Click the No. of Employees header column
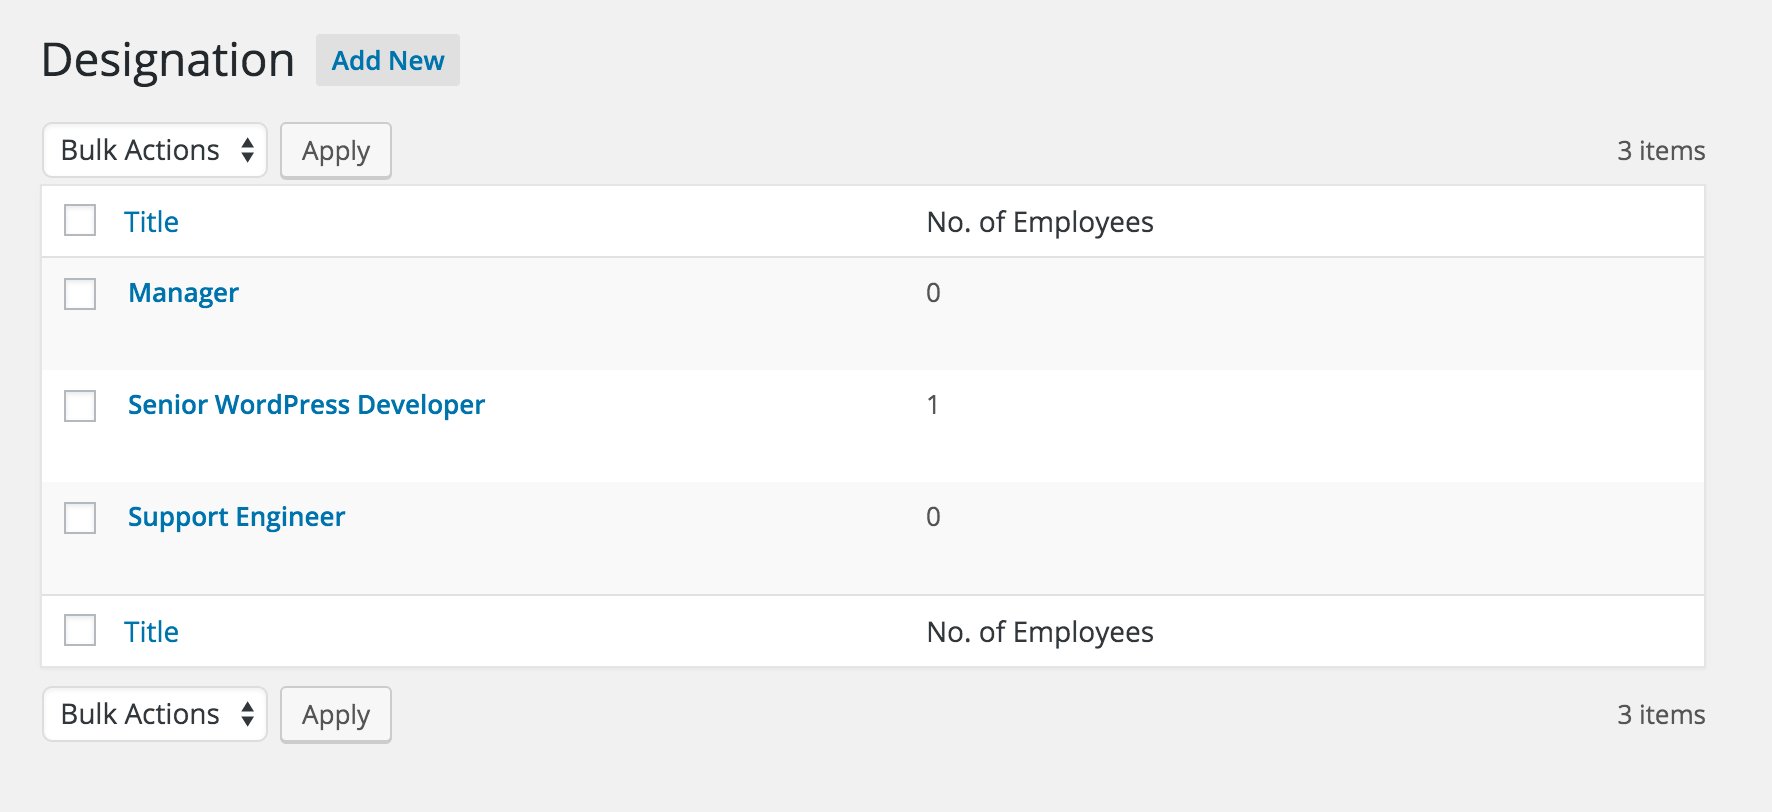Viewport: 1772px width, 812px height. [x=1040, y=222]
